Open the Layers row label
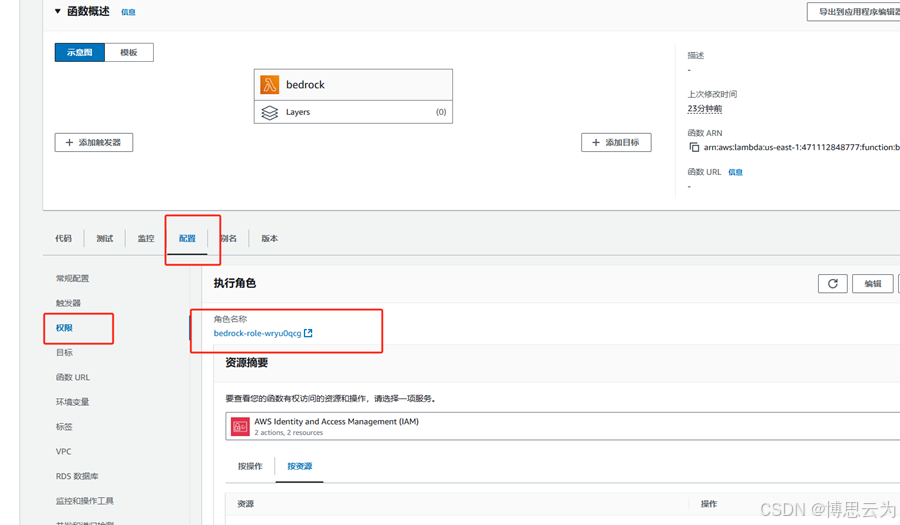This screenshot has height=525, width=900. tap(298, 112)
